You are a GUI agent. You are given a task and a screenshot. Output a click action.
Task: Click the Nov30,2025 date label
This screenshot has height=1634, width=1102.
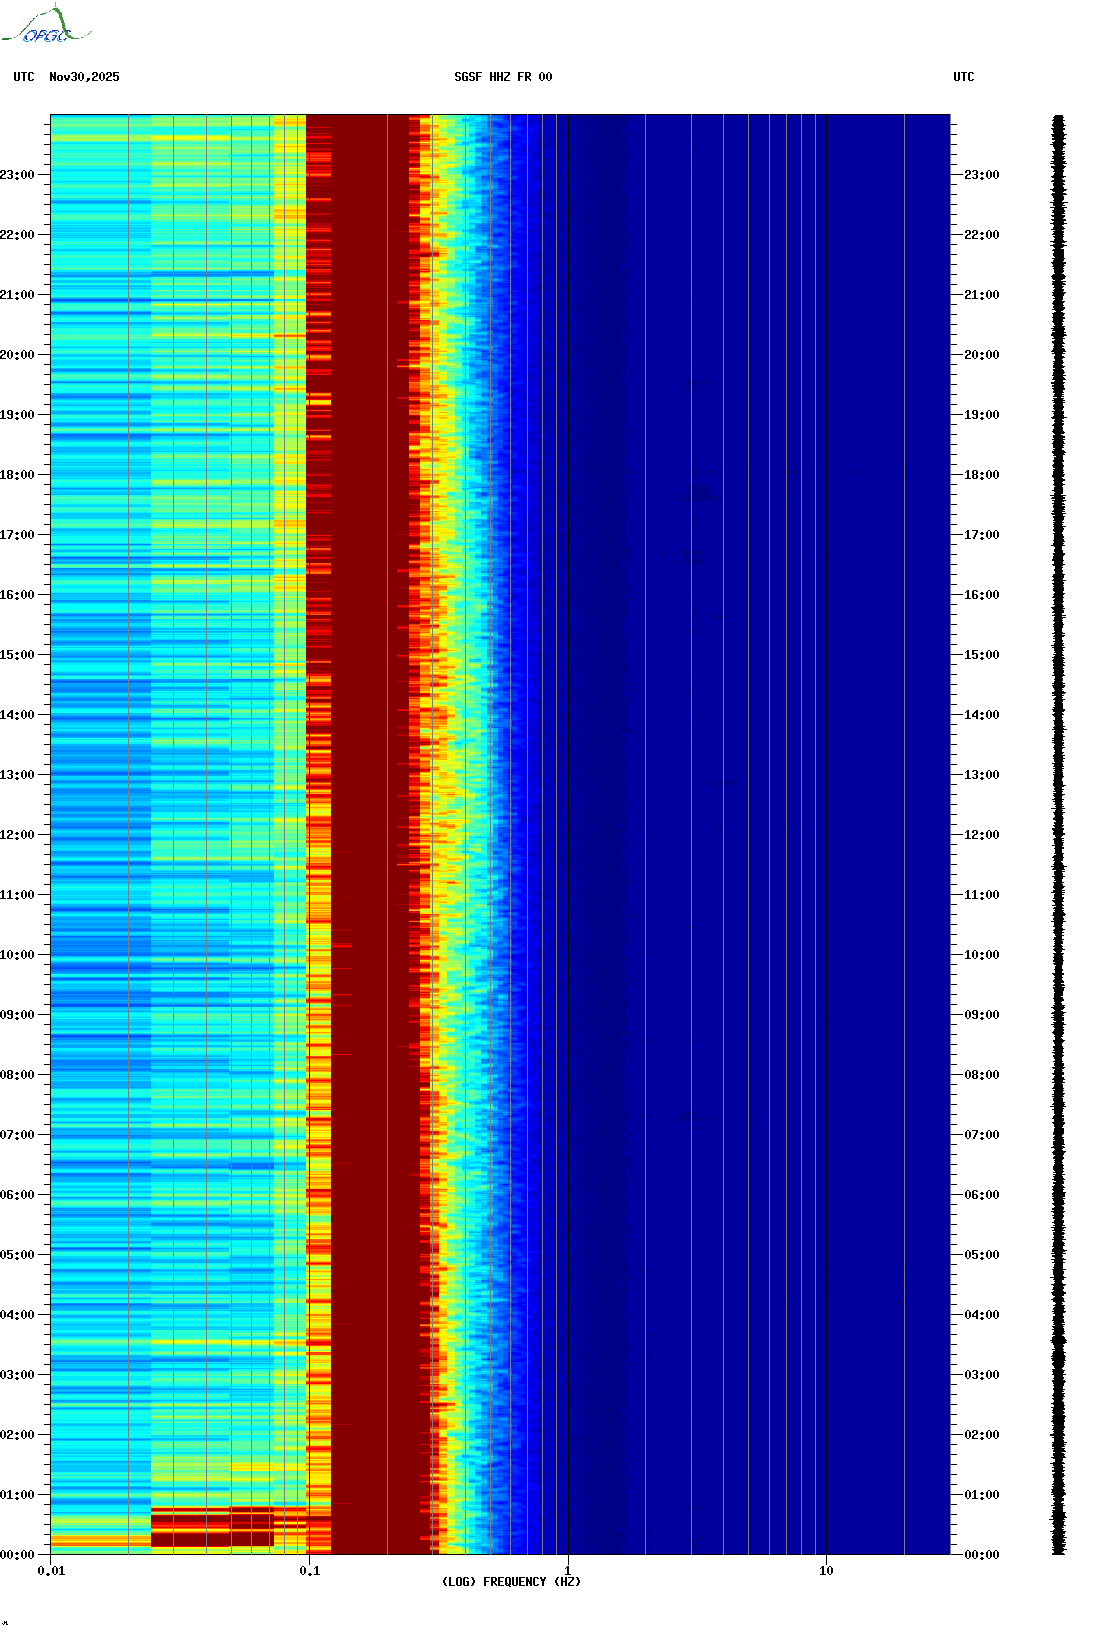(x=84, y=77)
